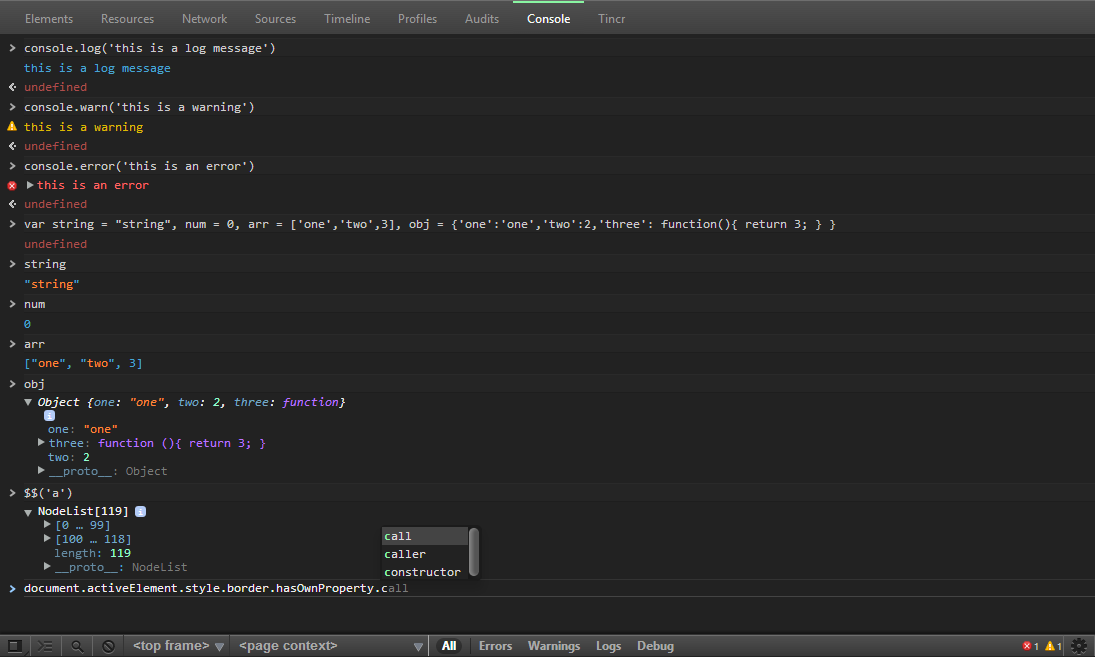This screenshot has width=1095, height=657.
Task: Switch to the Network tab
Action: click(x=204, y=19)
